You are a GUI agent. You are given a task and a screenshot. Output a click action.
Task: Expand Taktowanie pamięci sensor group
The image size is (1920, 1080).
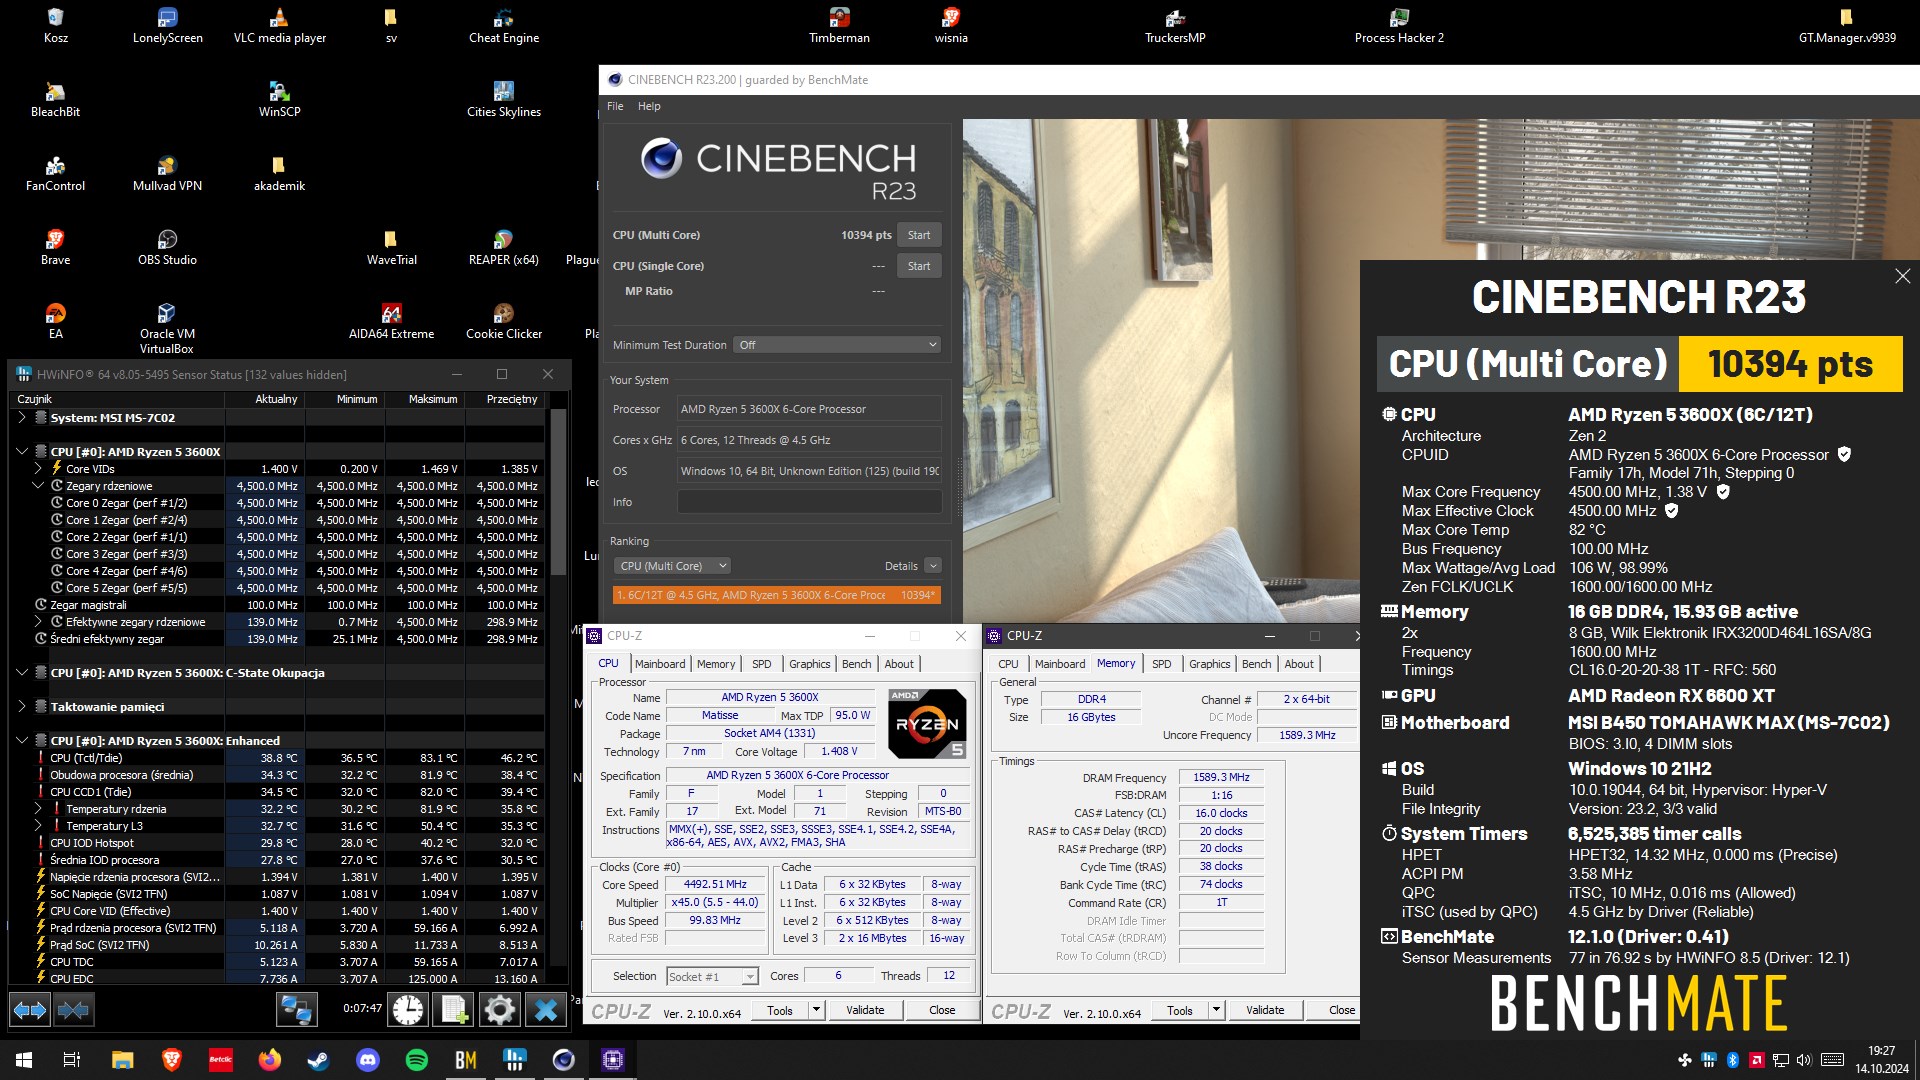pyautogui.click(x=22, y=707)
